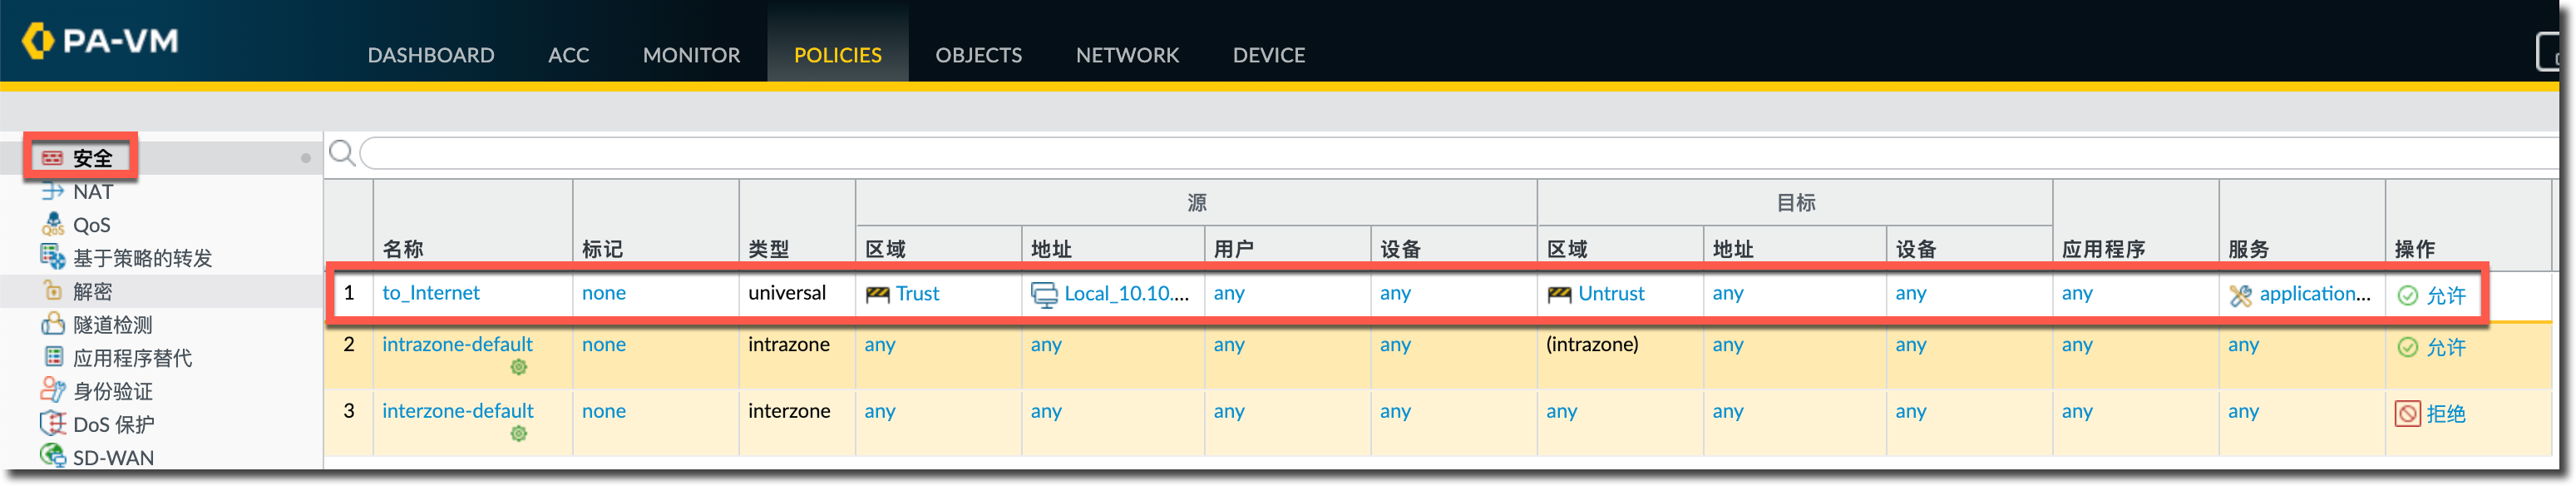The width and height of the screenshot is (2576, 486).
Task: Click in the policy search field
Action: tap(1400, 153)
